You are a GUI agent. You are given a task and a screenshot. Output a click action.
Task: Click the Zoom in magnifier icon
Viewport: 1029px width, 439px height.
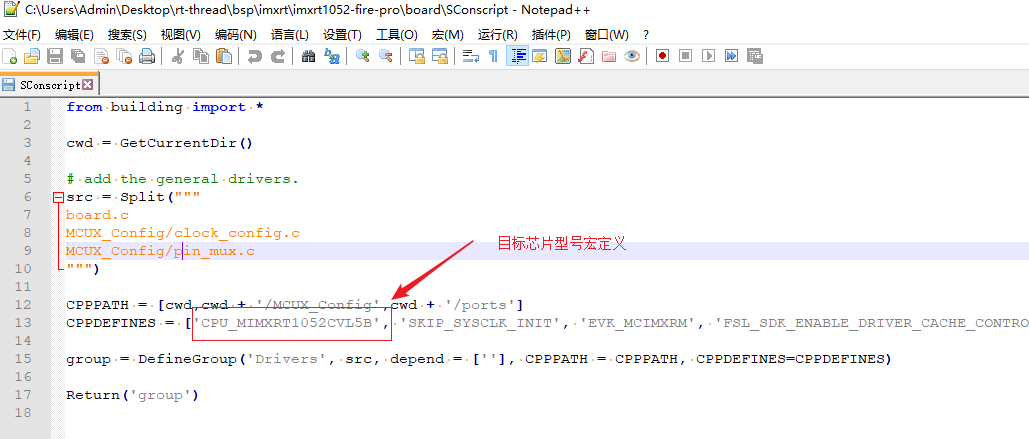(362, 57)
